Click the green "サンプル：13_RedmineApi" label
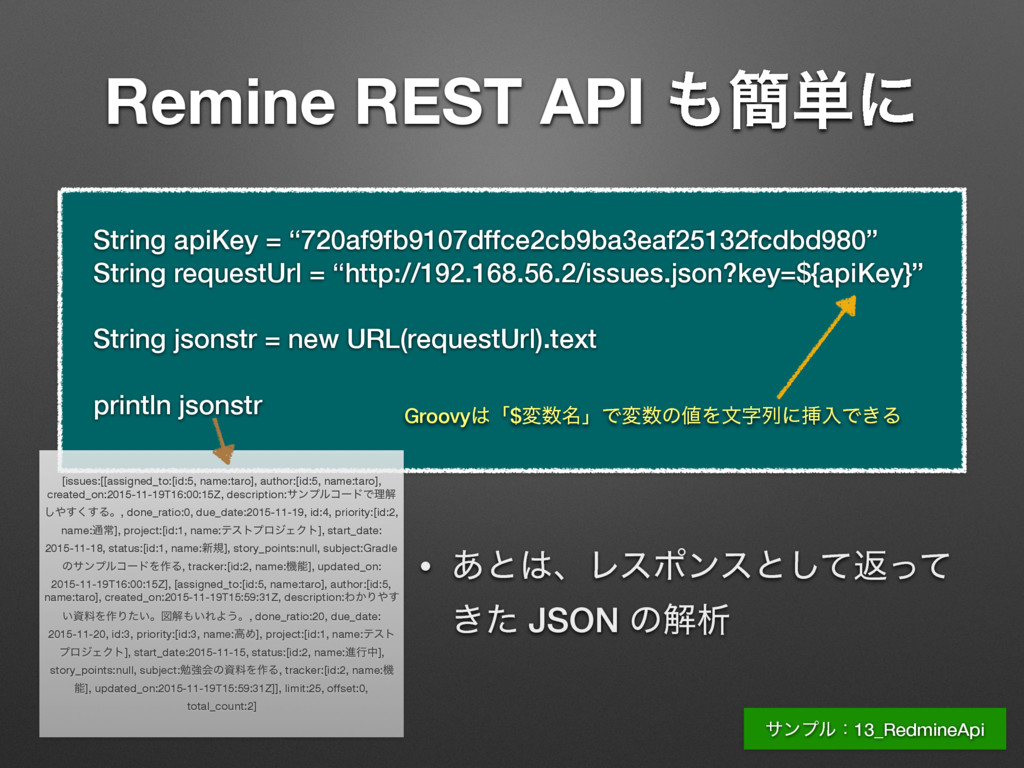 pos(874,729)
